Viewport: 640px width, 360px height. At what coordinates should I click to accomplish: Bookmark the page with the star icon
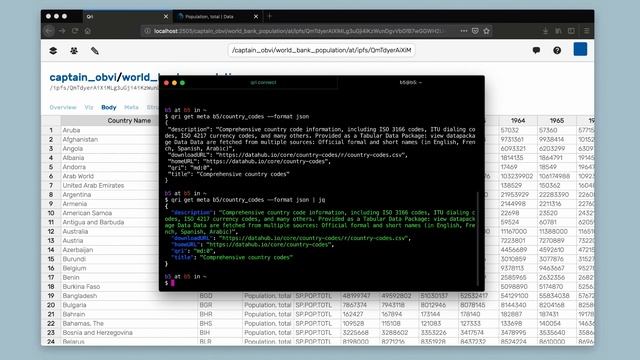click(x=487, y=31)
